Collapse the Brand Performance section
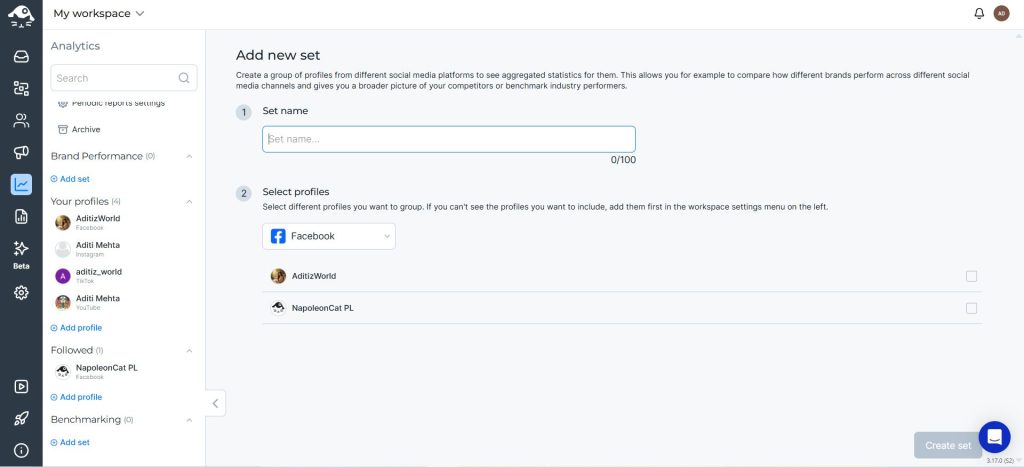The width and height of the screenshot is (1024, 467). [189, 156]
